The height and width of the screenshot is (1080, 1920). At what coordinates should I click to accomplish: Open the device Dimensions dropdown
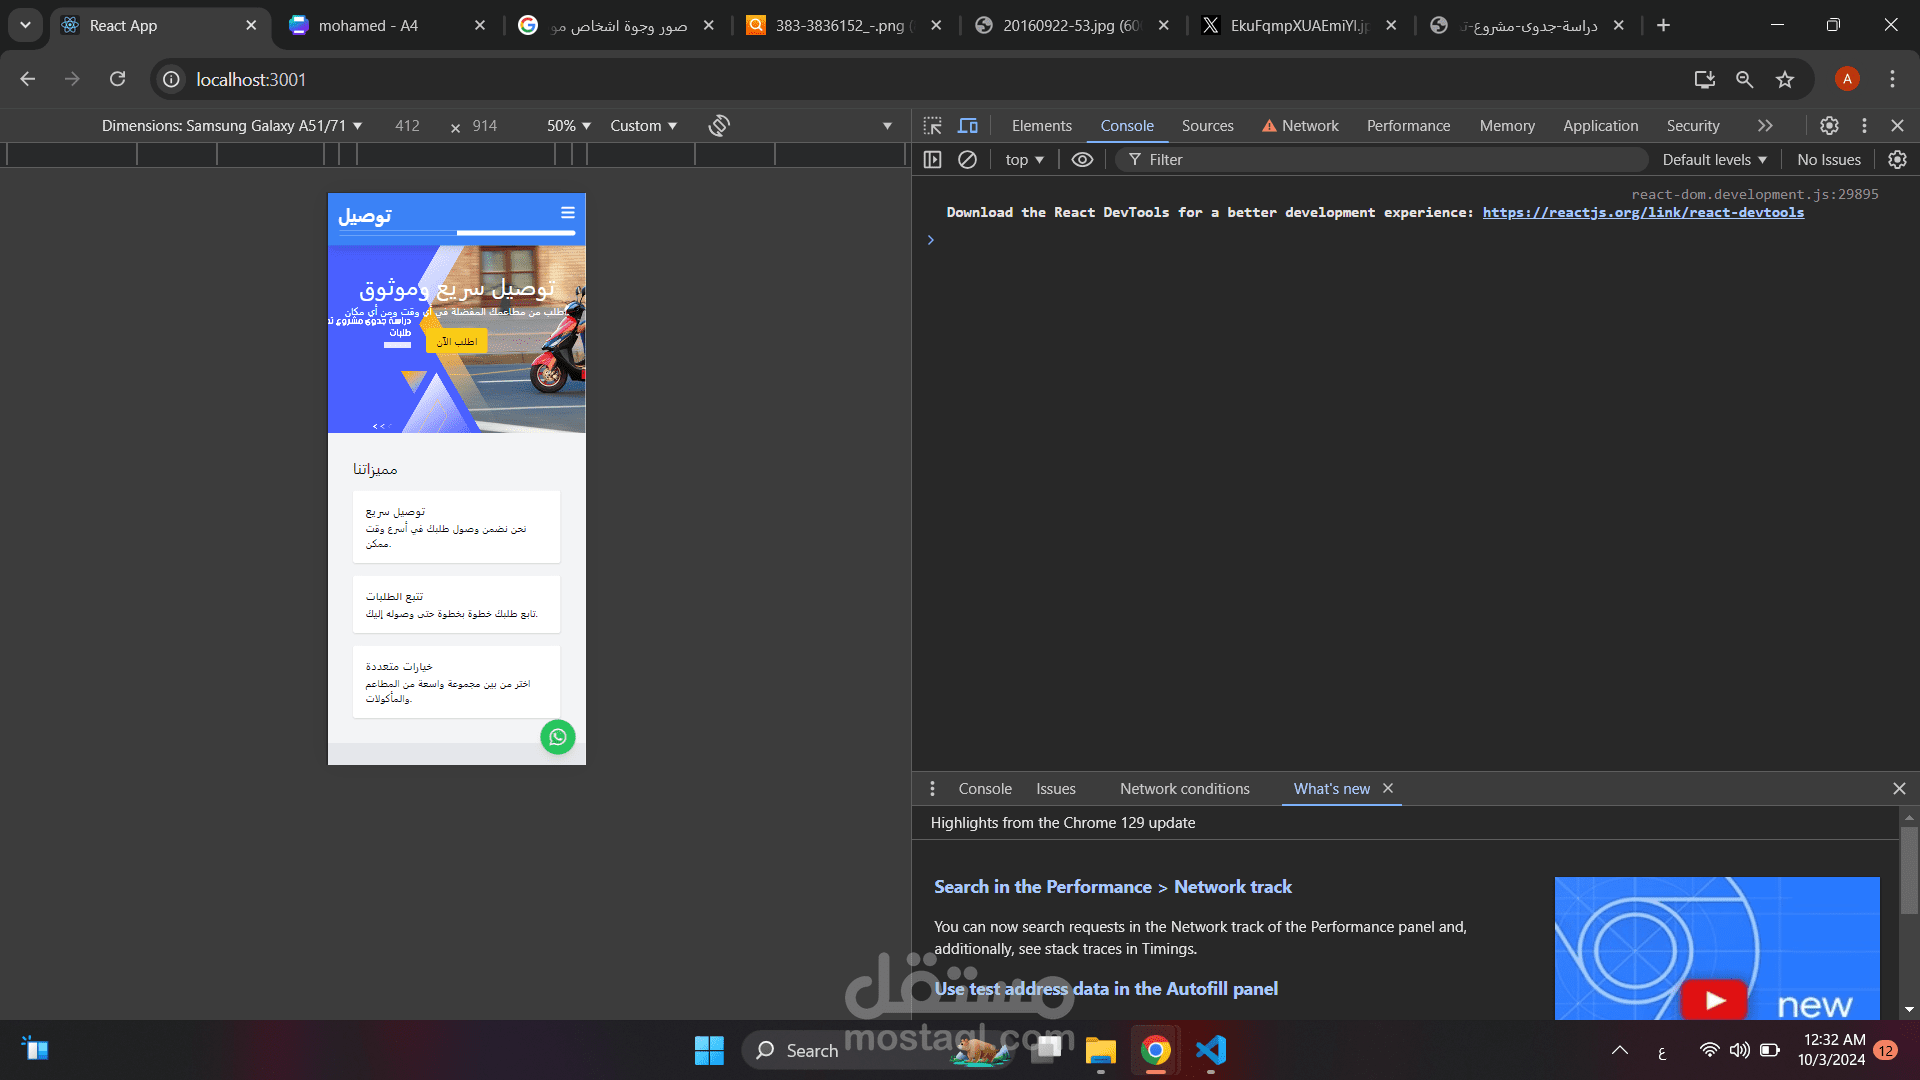coord(232,126)
